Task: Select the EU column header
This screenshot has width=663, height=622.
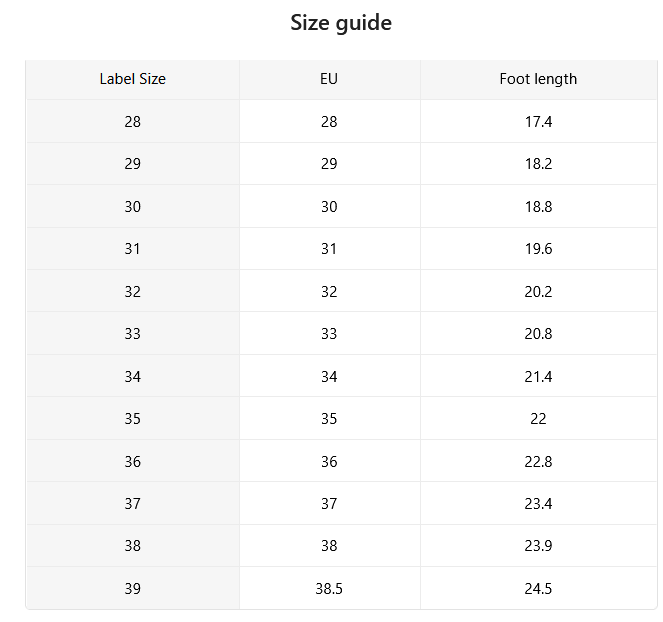Action: [329, 79]
